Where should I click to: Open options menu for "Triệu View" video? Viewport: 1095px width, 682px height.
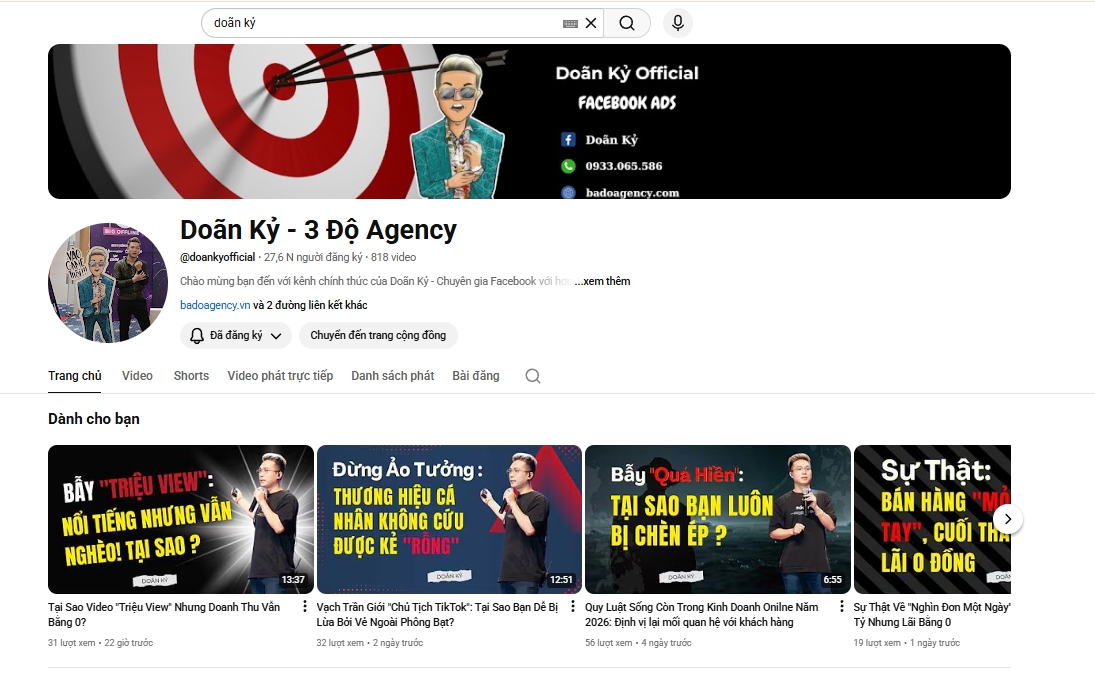304,607
